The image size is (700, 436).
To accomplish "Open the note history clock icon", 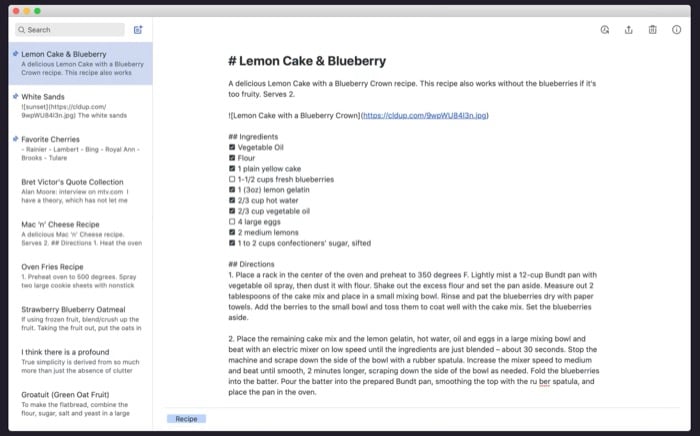I will 605,30.
